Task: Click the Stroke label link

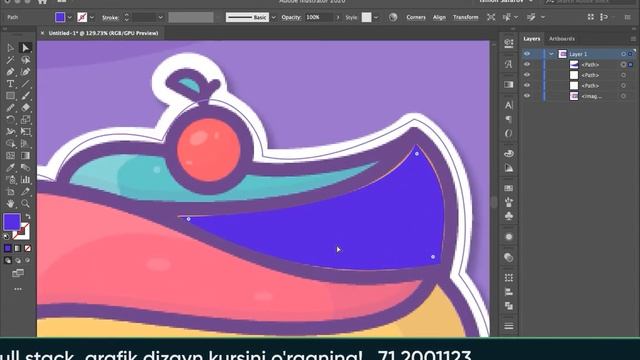Action: [110, 18]
